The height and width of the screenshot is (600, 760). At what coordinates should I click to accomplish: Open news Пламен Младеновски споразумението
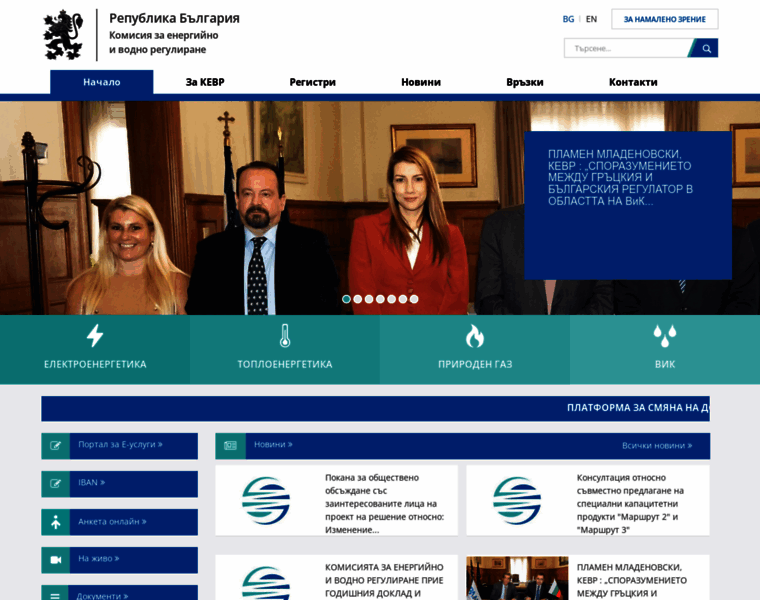tap(632, 580)
